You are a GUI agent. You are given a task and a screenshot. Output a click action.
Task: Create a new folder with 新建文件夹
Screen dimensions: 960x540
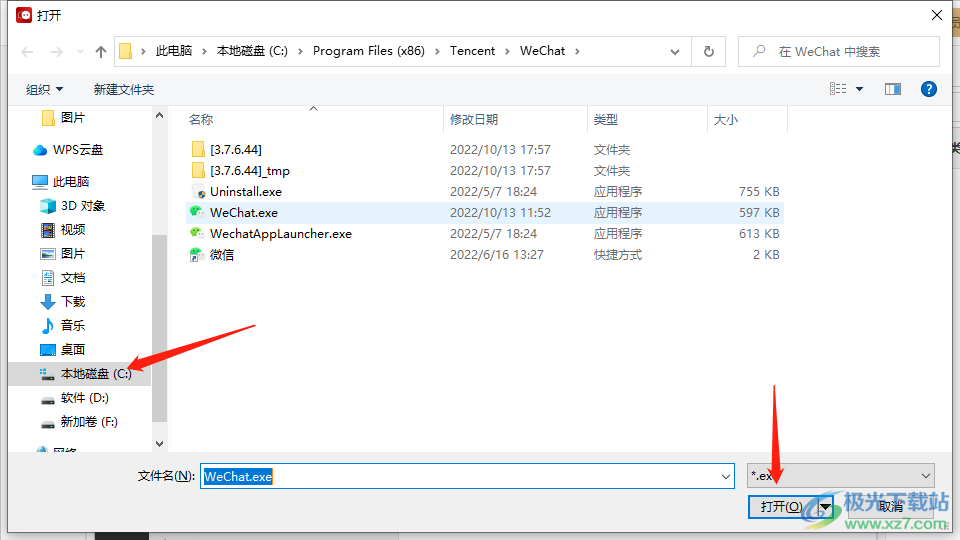tap(124, 89)
